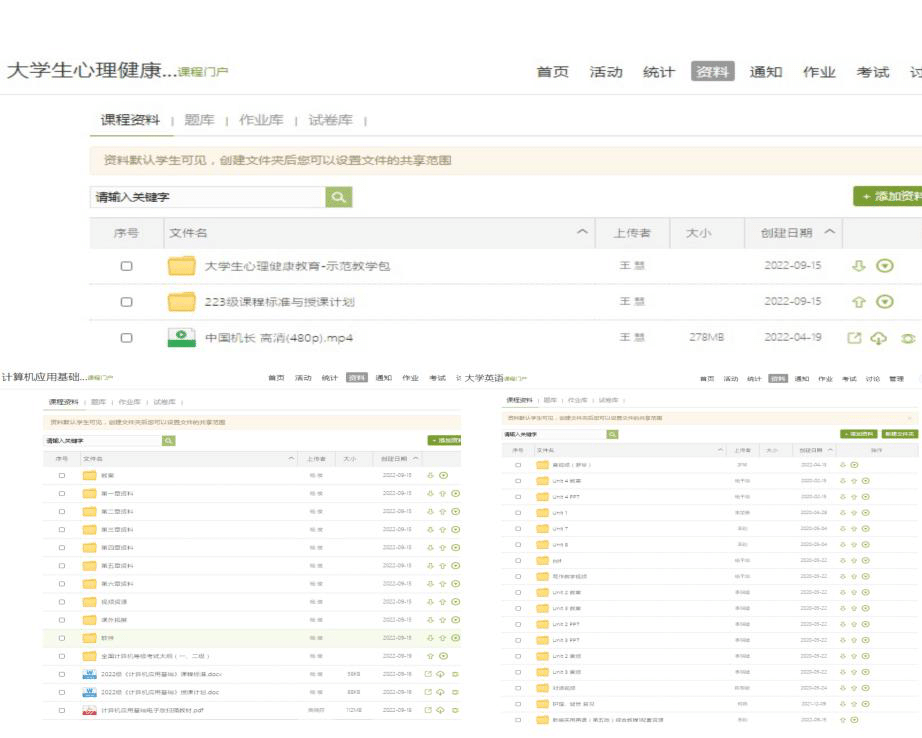Click search icon in 大学英语 panel
Viewport: 922px width, 738px height.
(612, 434)
